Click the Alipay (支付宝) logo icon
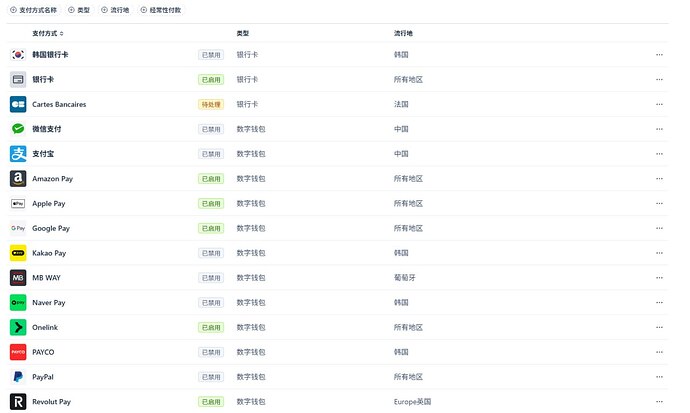This screenshot has height=413, width=690. [x=18, y=154]
